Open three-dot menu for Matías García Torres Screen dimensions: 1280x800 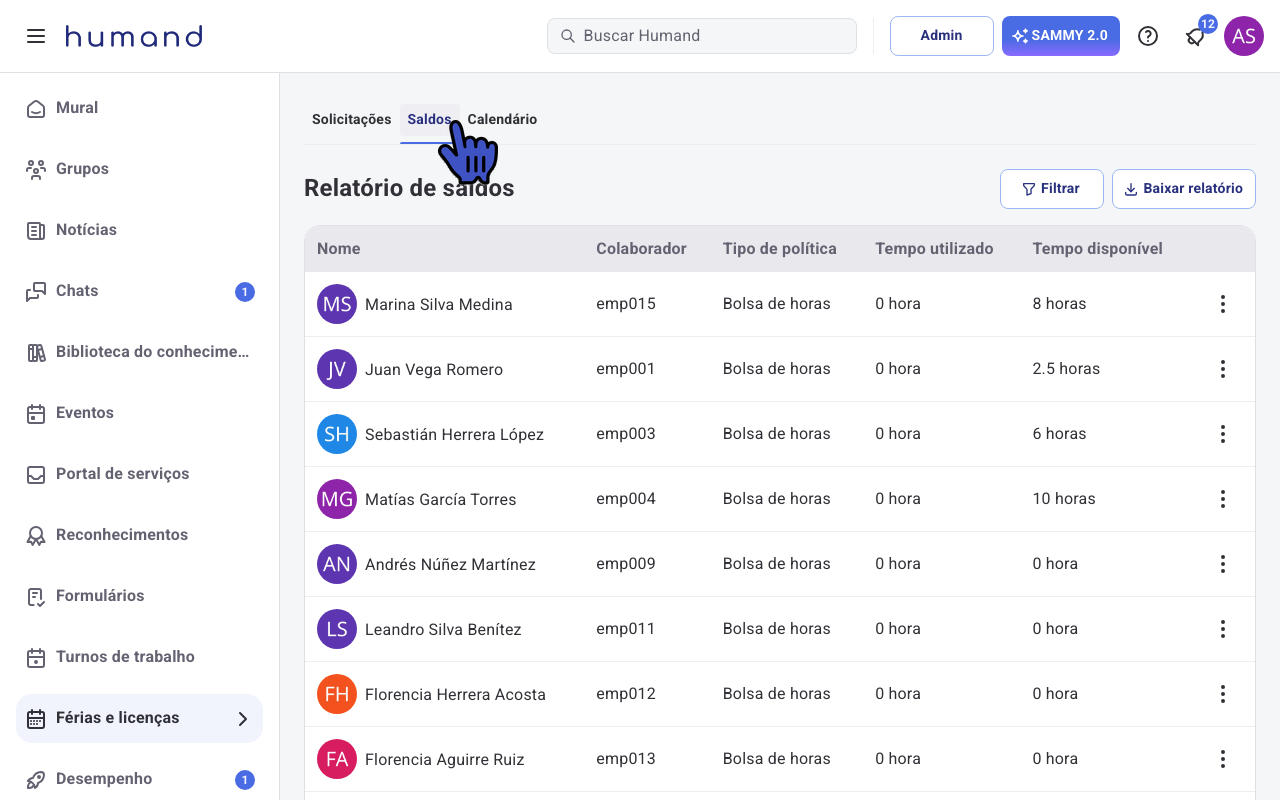(x=1222, y=499)
